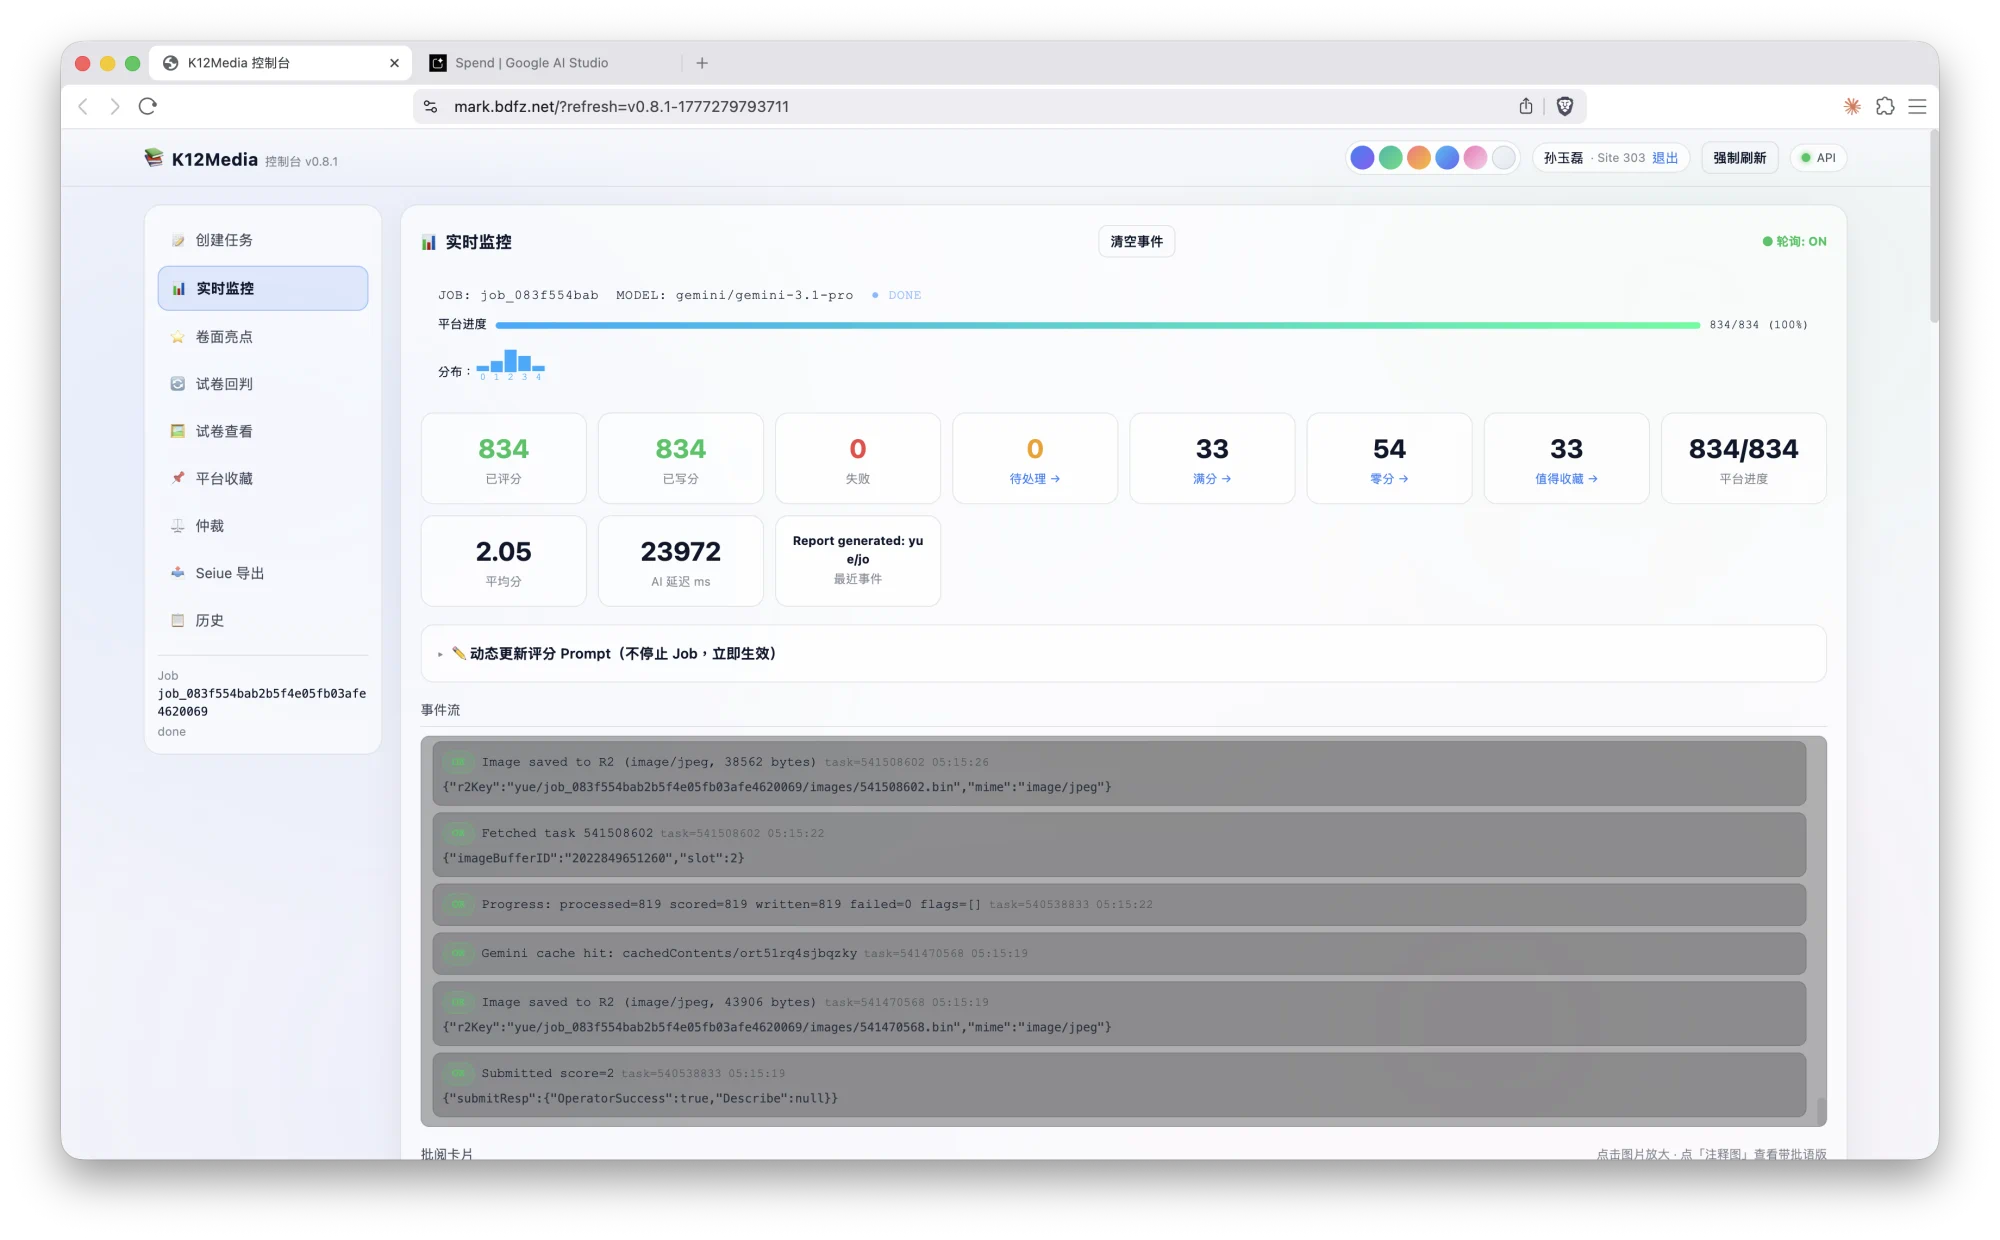2000x1240 pixels.
Task: Click the site settings icon beside the URL
Action: [x=431, y=106]
